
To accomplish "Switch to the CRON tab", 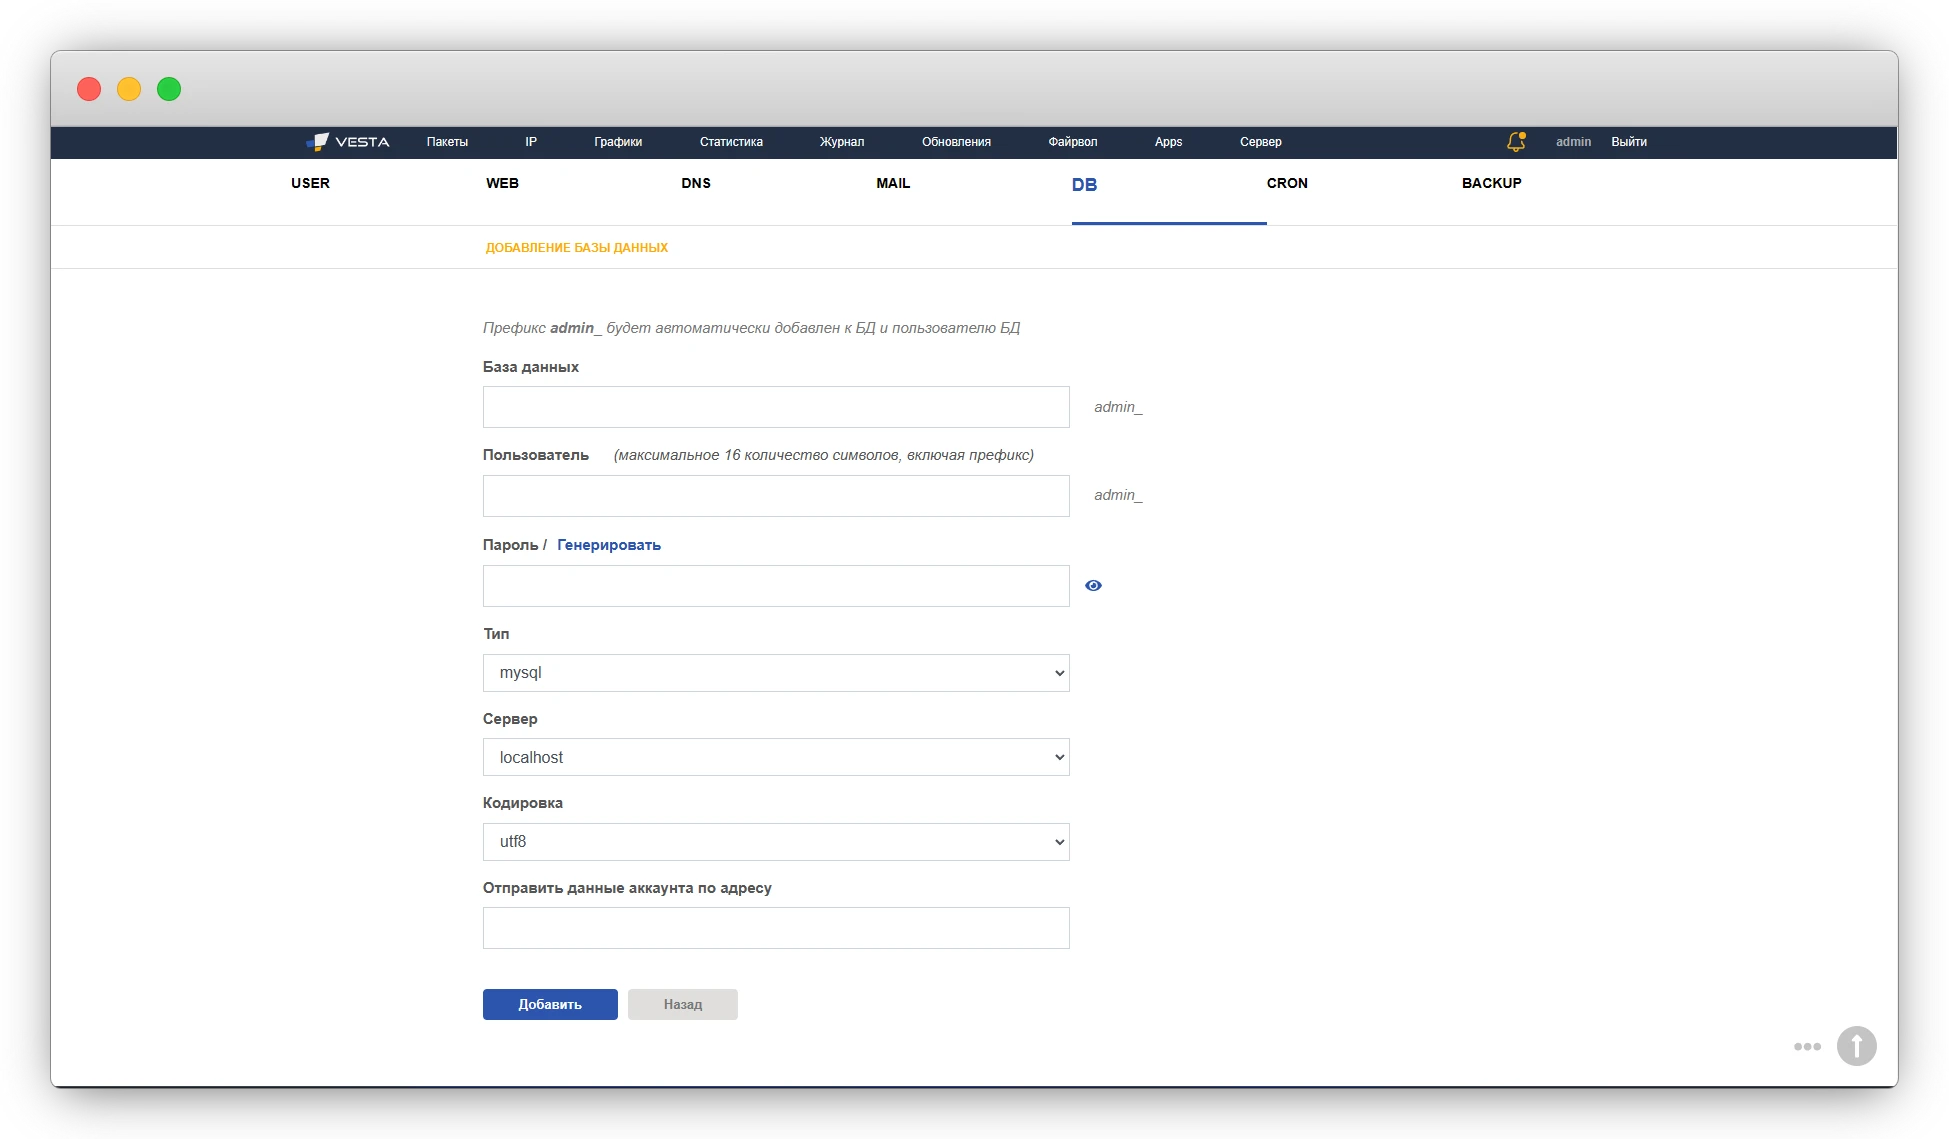I will [1286, 183].
